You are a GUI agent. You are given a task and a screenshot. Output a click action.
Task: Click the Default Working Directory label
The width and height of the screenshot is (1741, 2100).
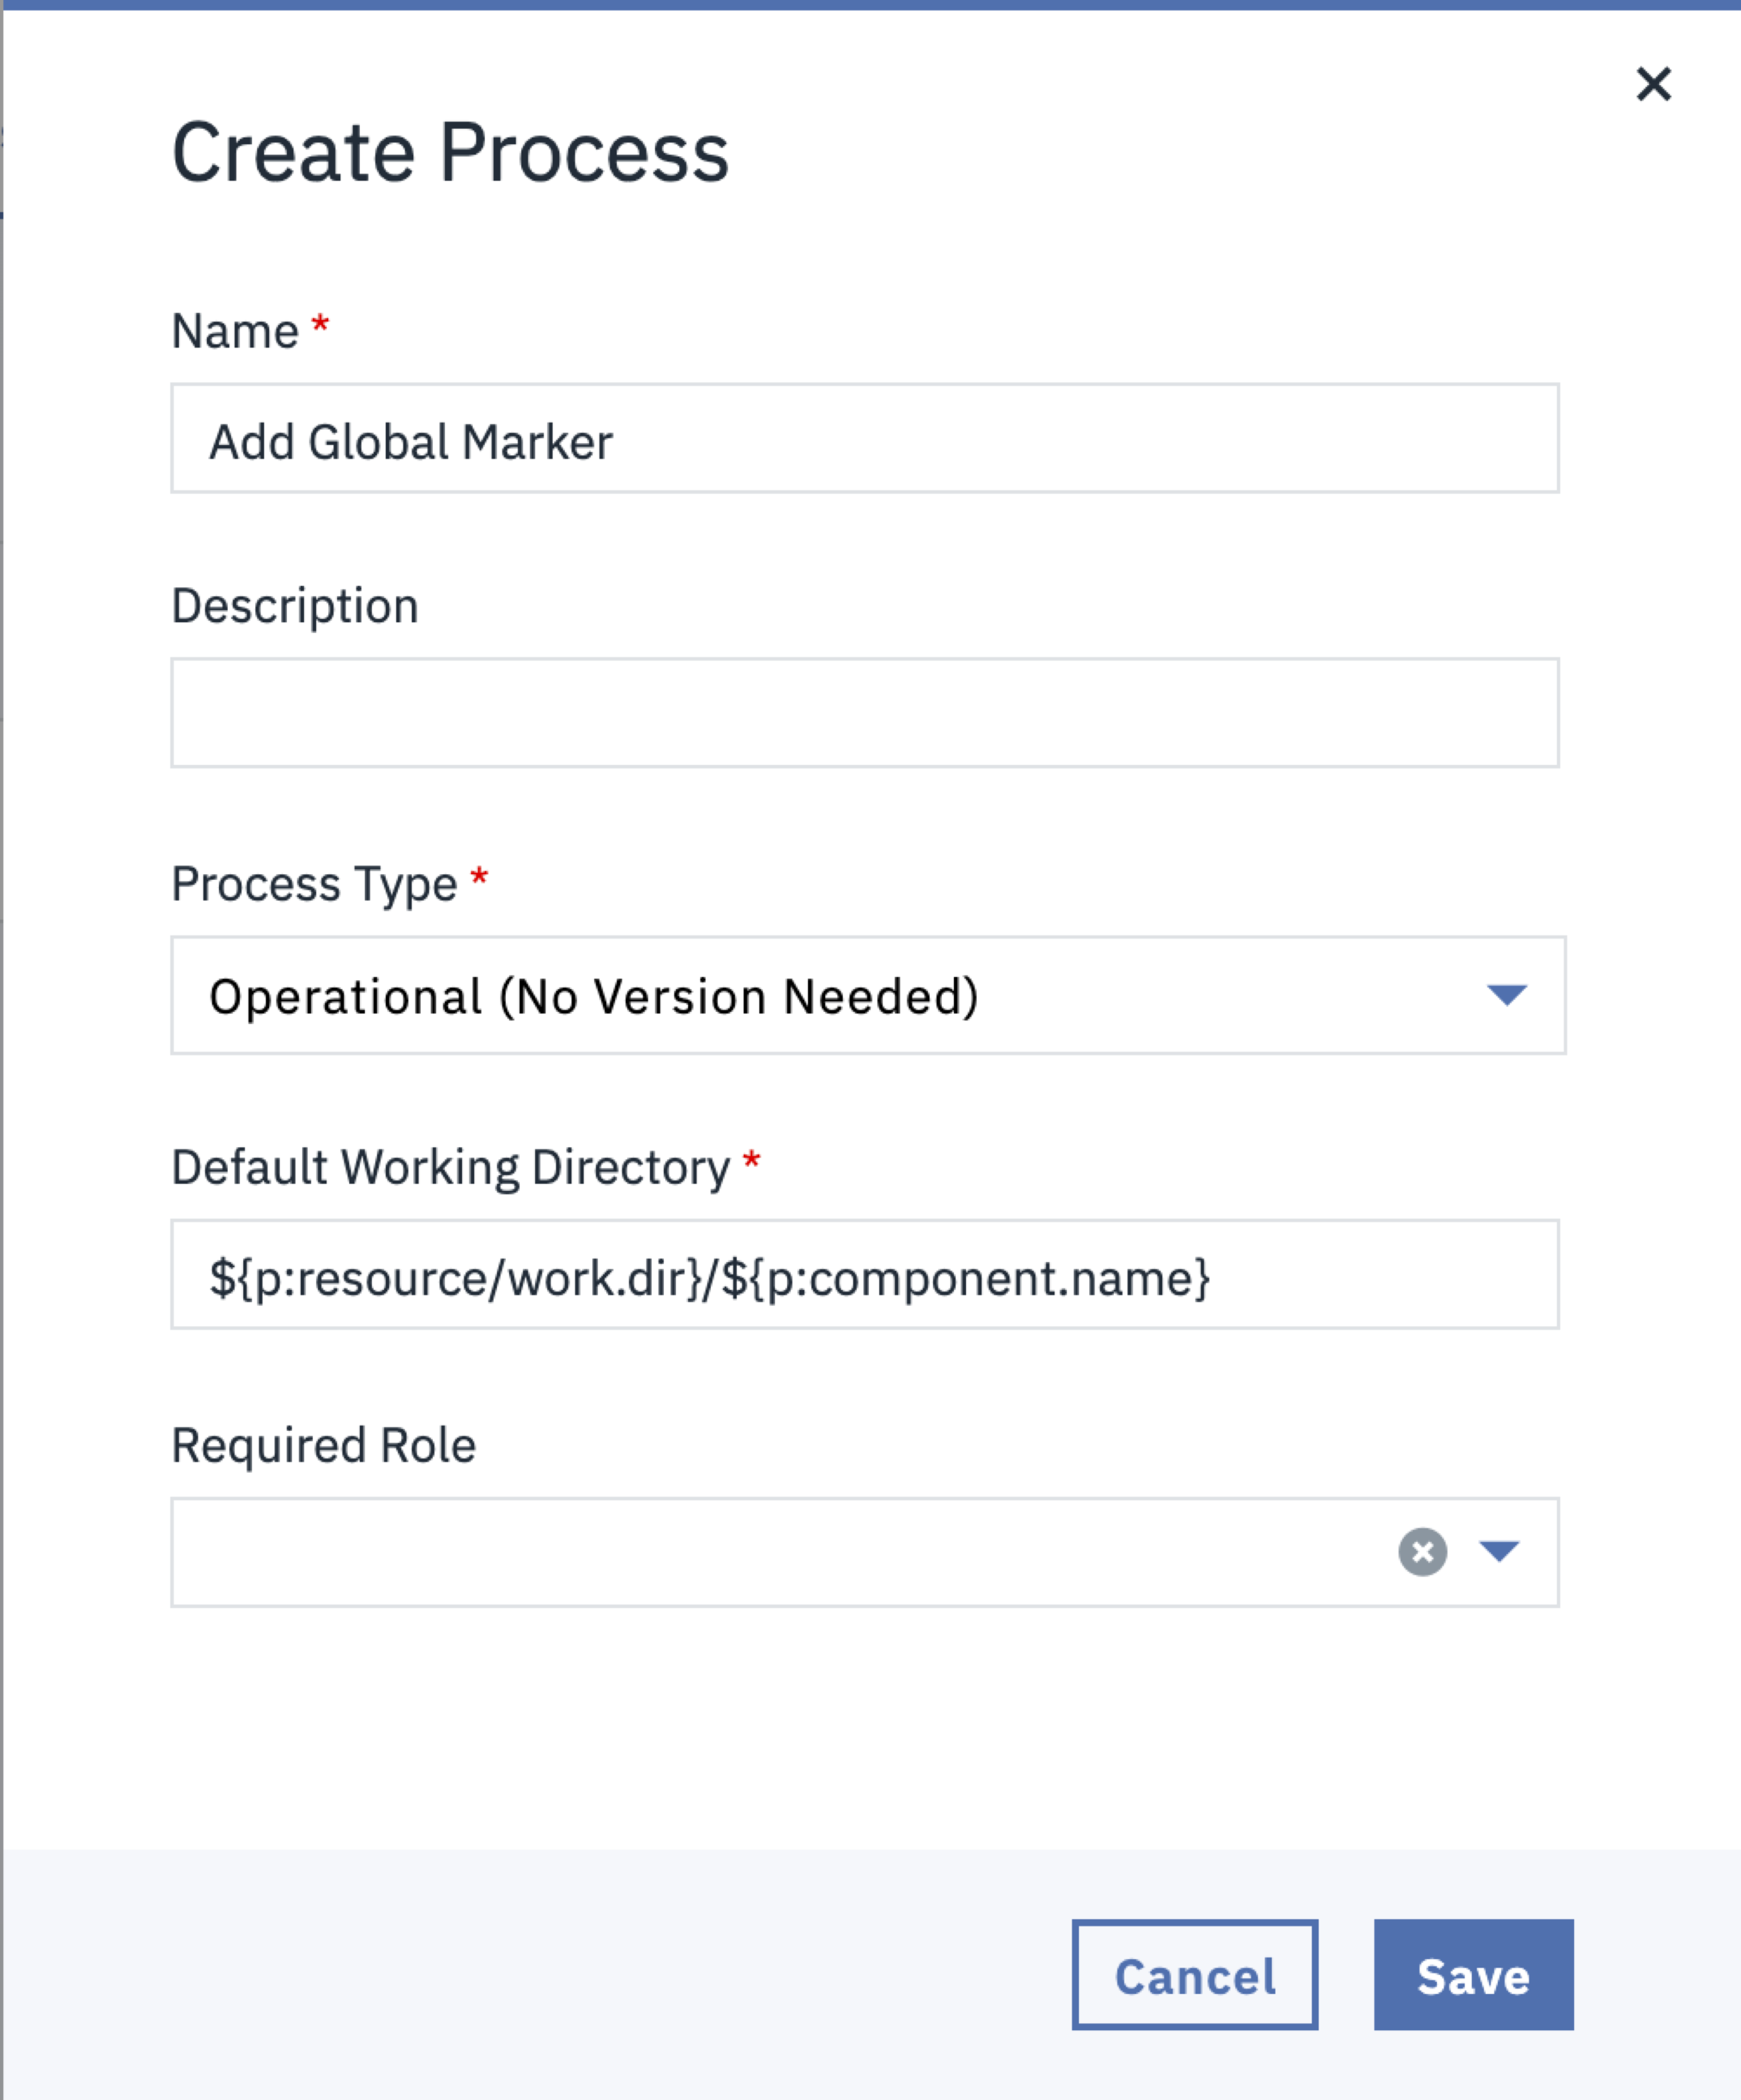click(x=450, y=1167)
